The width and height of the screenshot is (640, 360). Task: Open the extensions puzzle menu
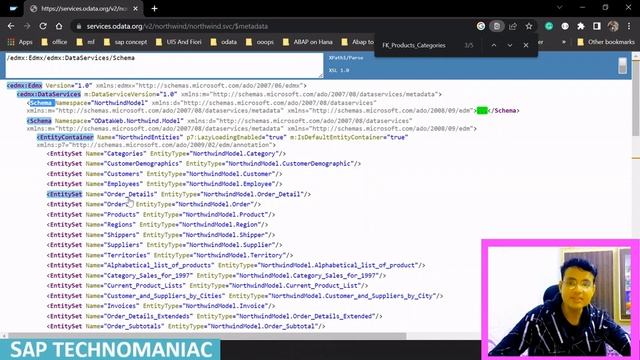[581, 26]
